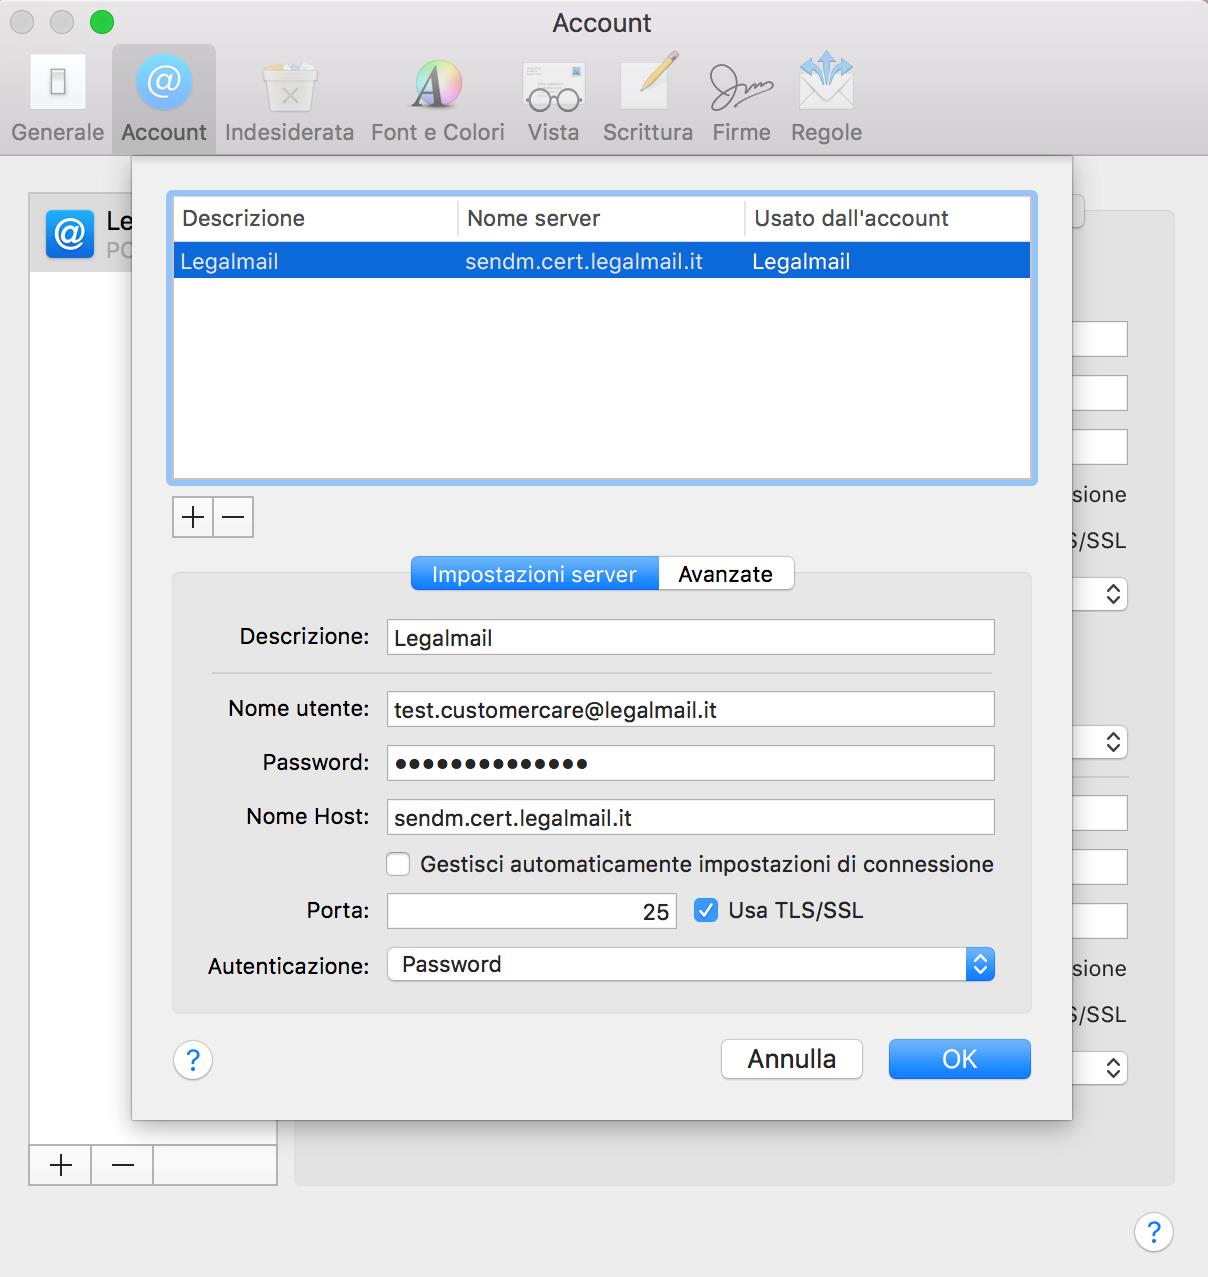
Task: Open the Vista glasses pane
Action: click(553, 99)
